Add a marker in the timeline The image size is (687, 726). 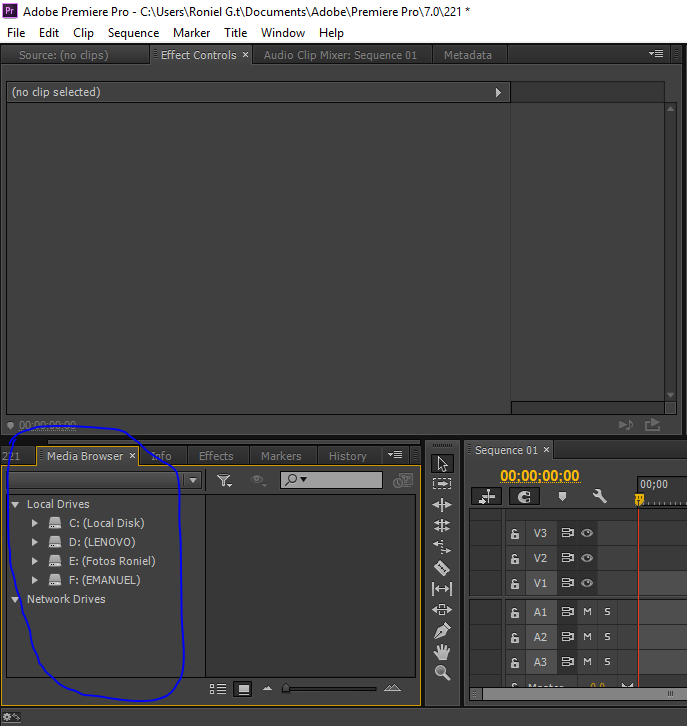tap(562, 497)
